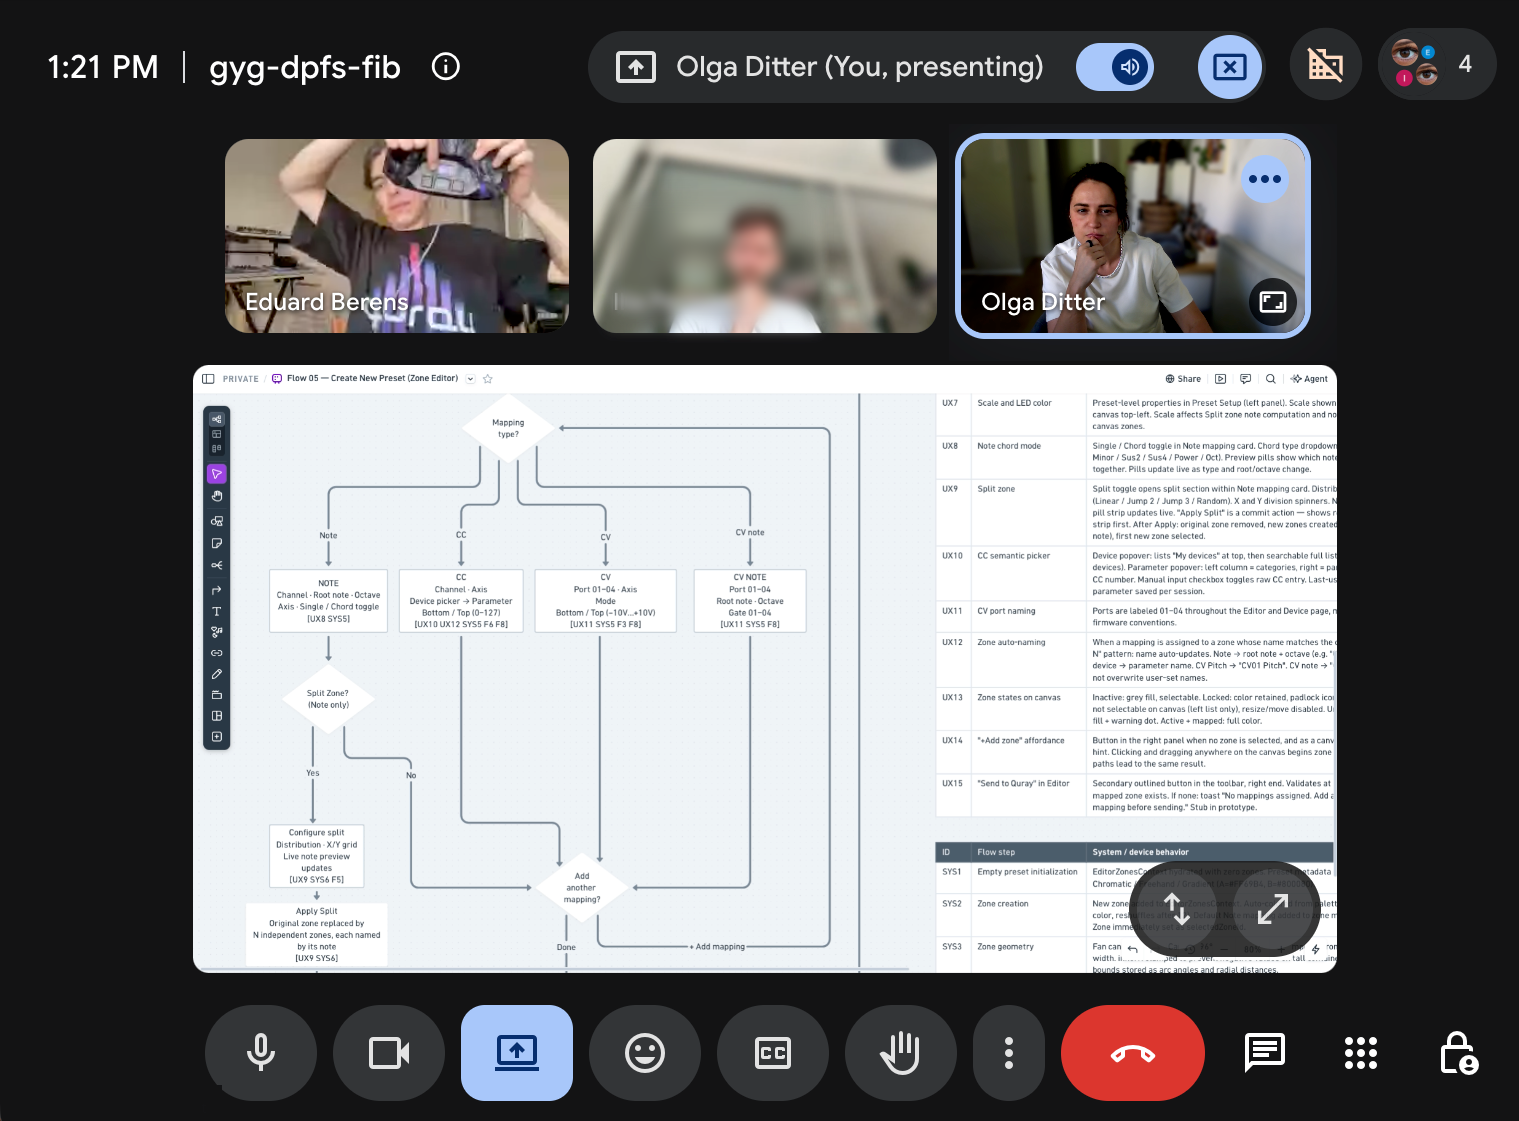The height and width of the screenshot is (1121, 1519).
Task: Select the mind map branch tool
Action: [217, 566]
